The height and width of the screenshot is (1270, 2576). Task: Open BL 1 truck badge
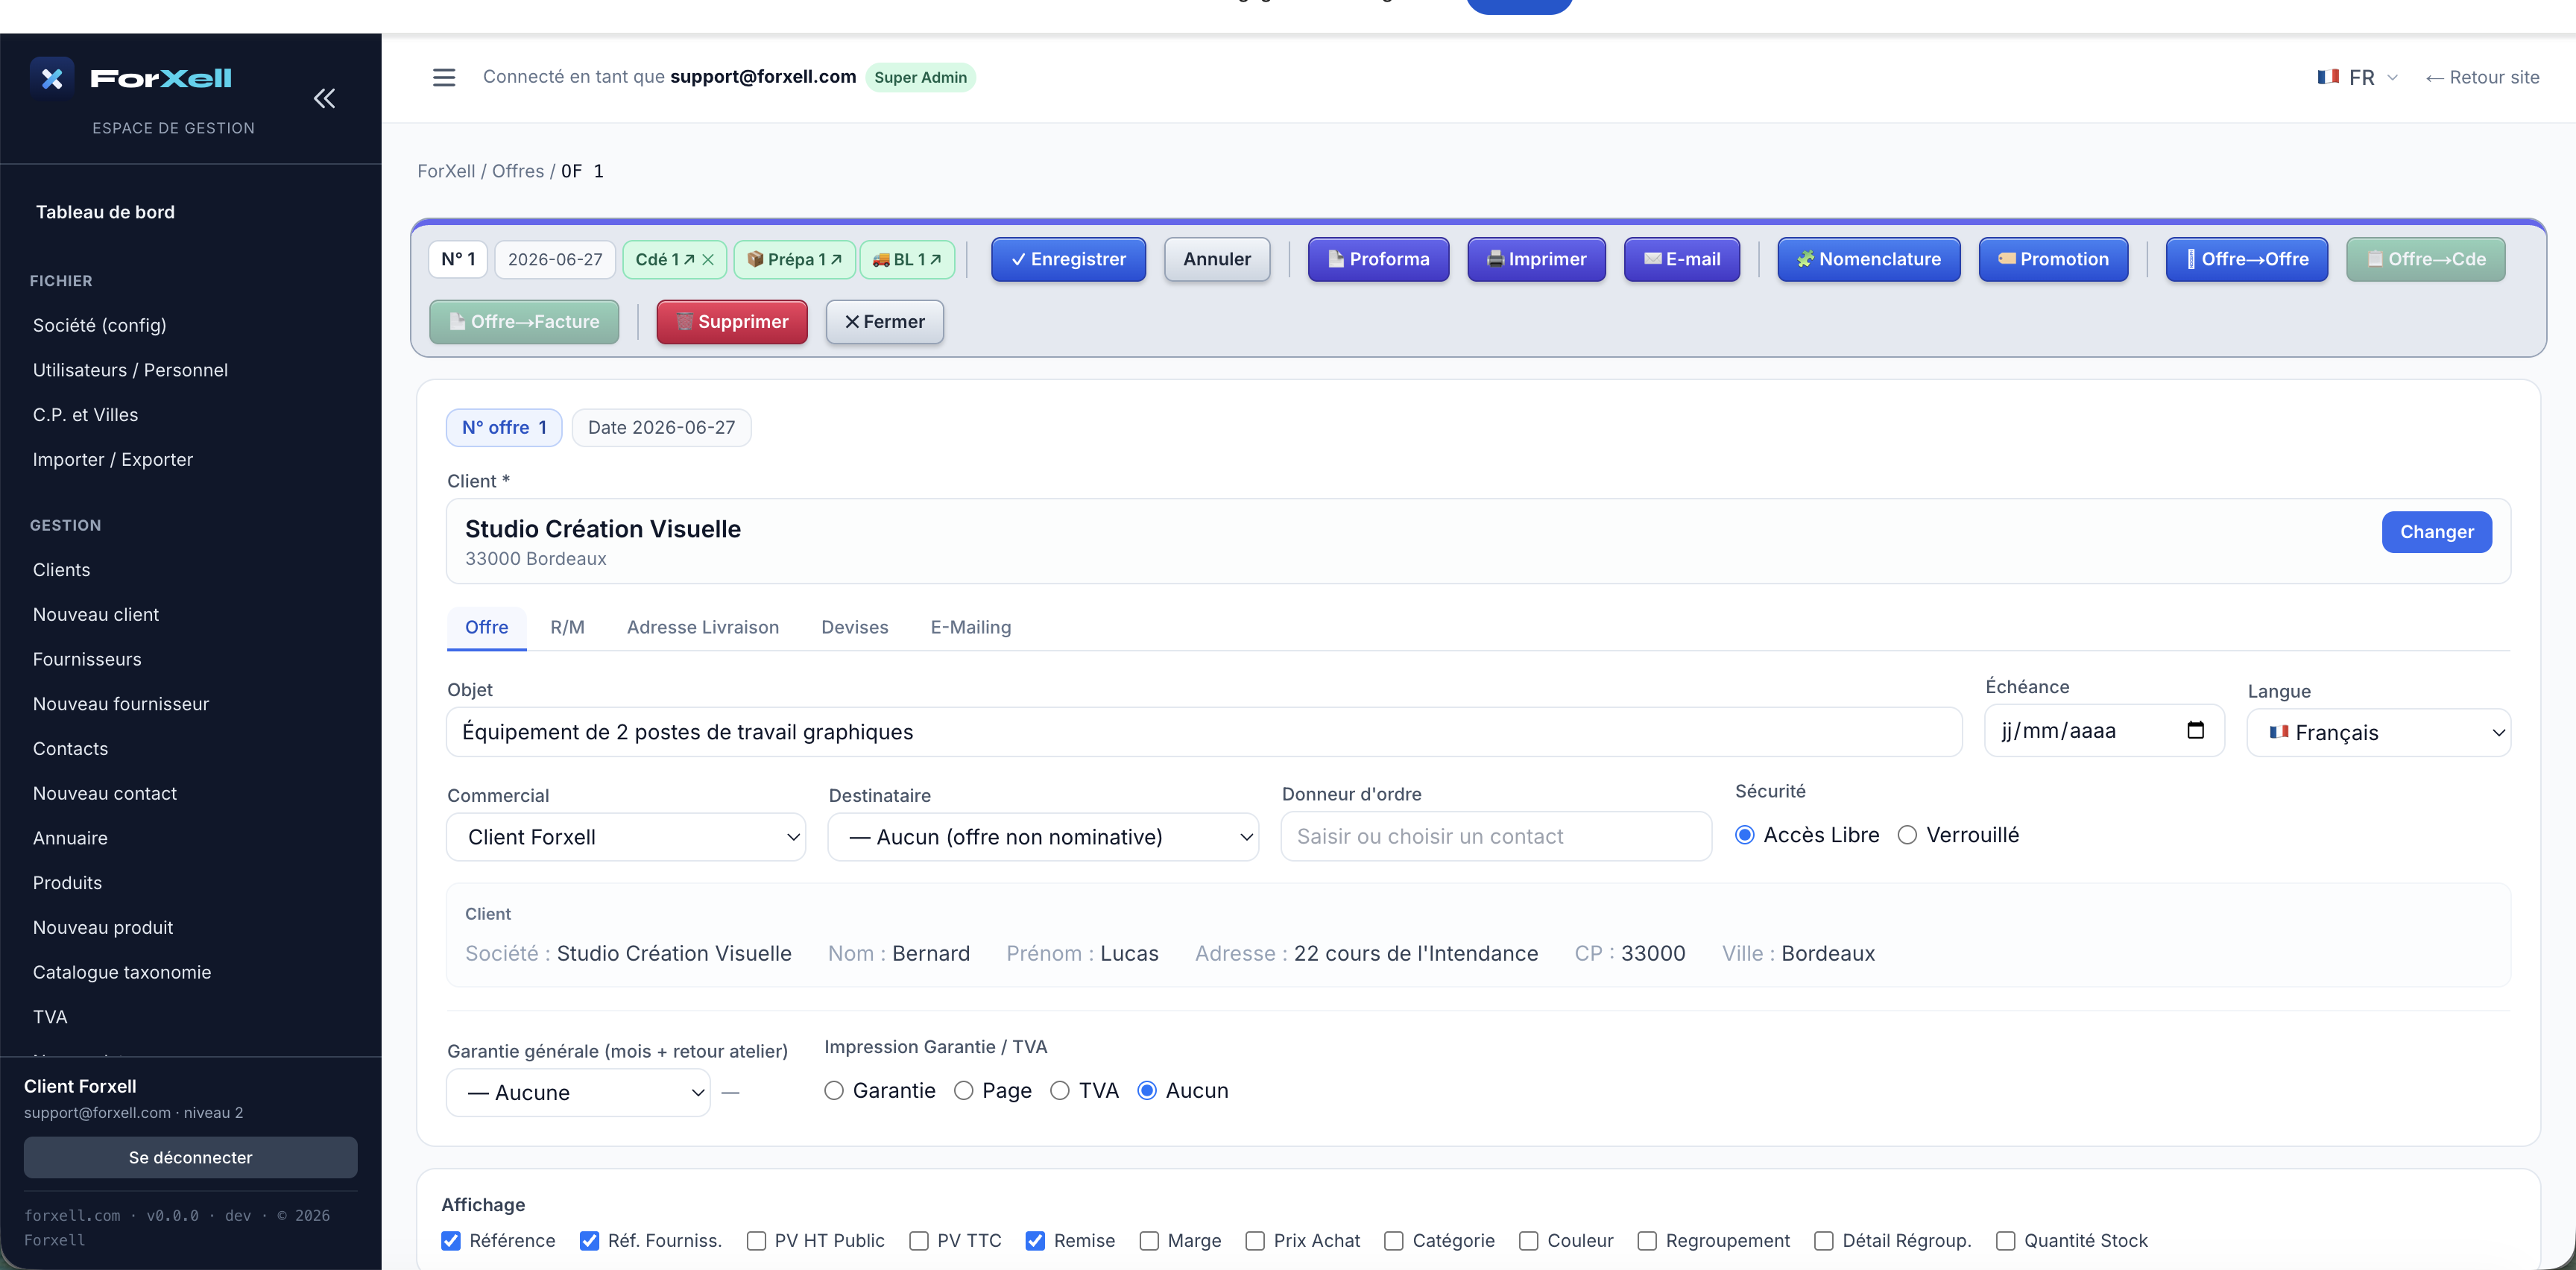coord(907,260)
